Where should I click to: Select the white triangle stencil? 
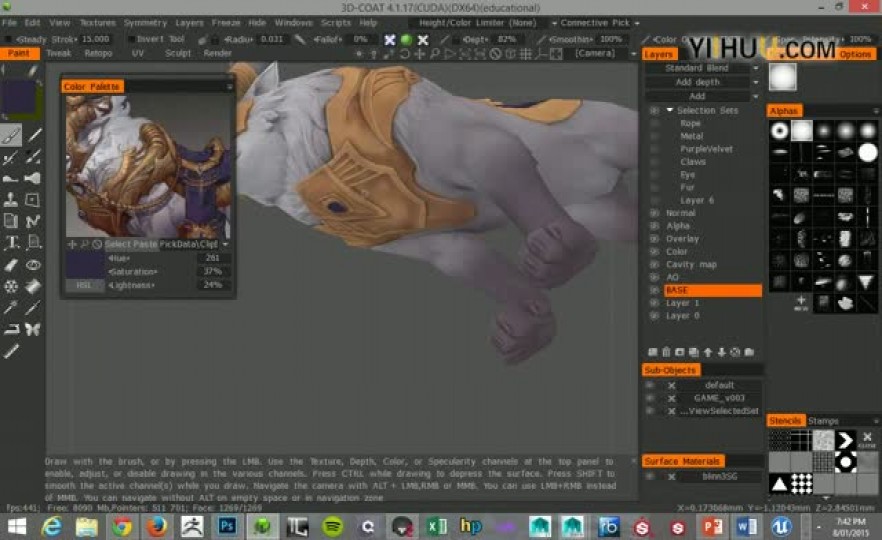pyautogui.click(x=779, y=483)
